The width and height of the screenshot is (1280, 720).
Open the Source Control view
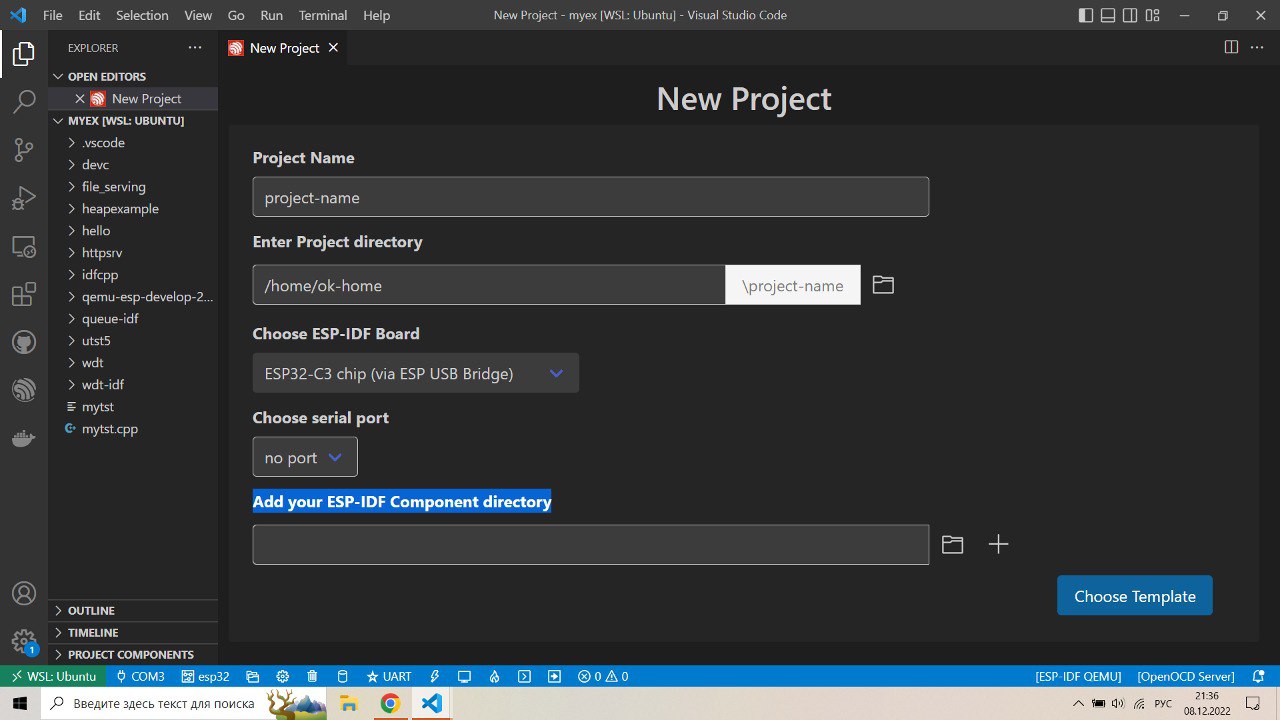pyautogui.click(x=24, y=150)
